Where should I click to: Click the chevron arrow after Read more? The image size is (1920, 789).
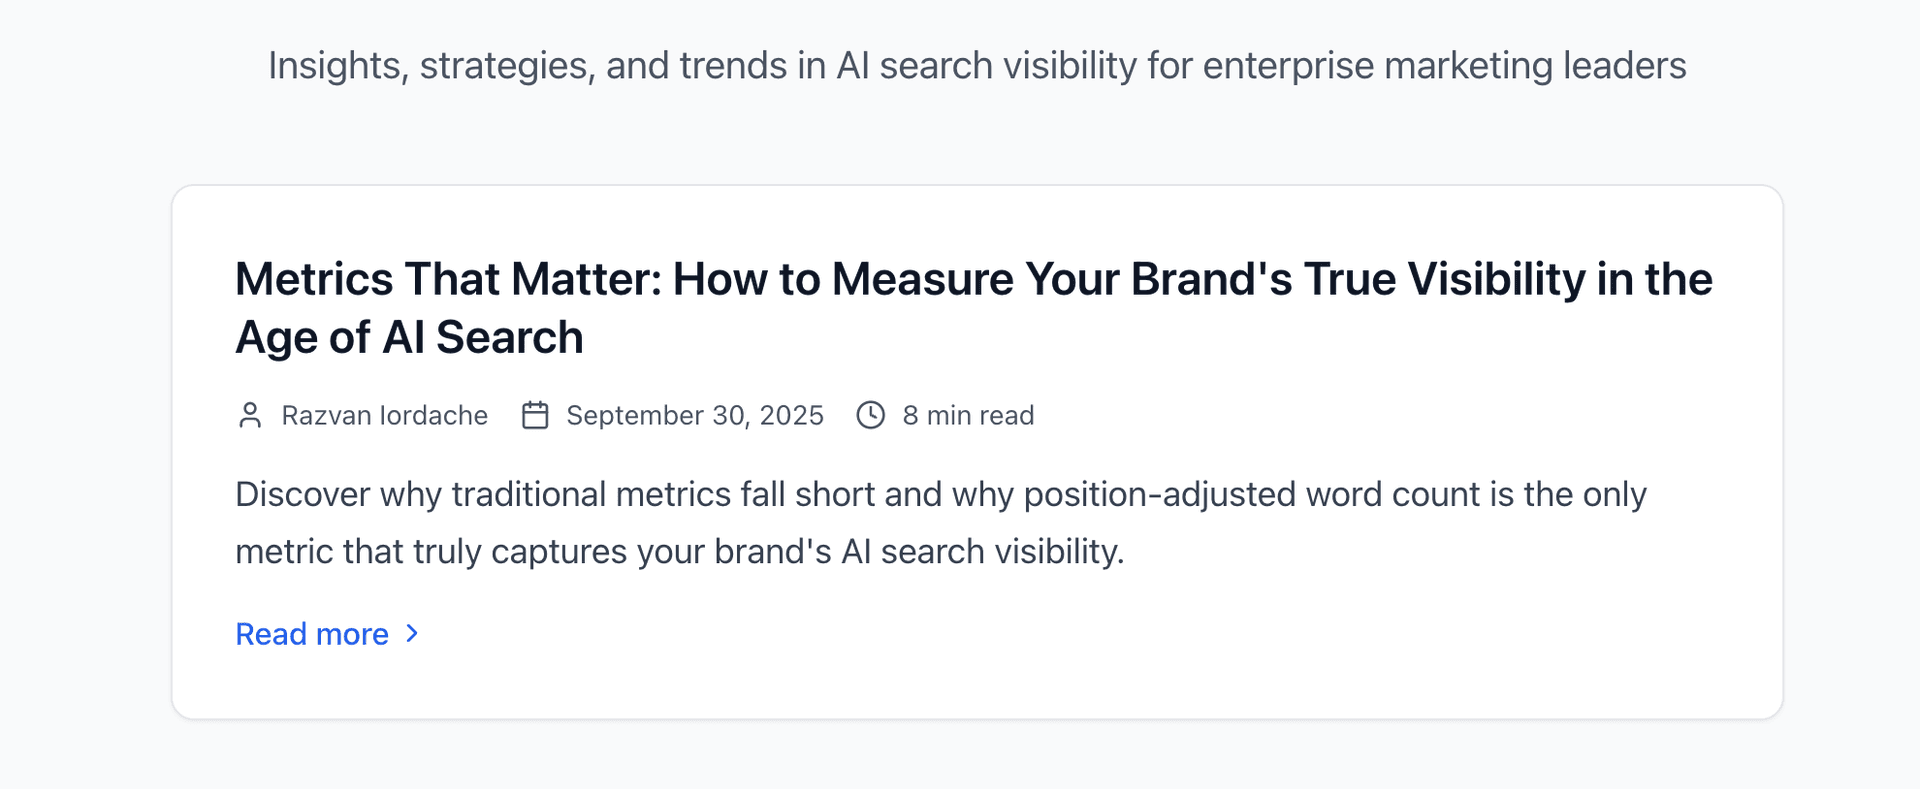click(412, 634)
